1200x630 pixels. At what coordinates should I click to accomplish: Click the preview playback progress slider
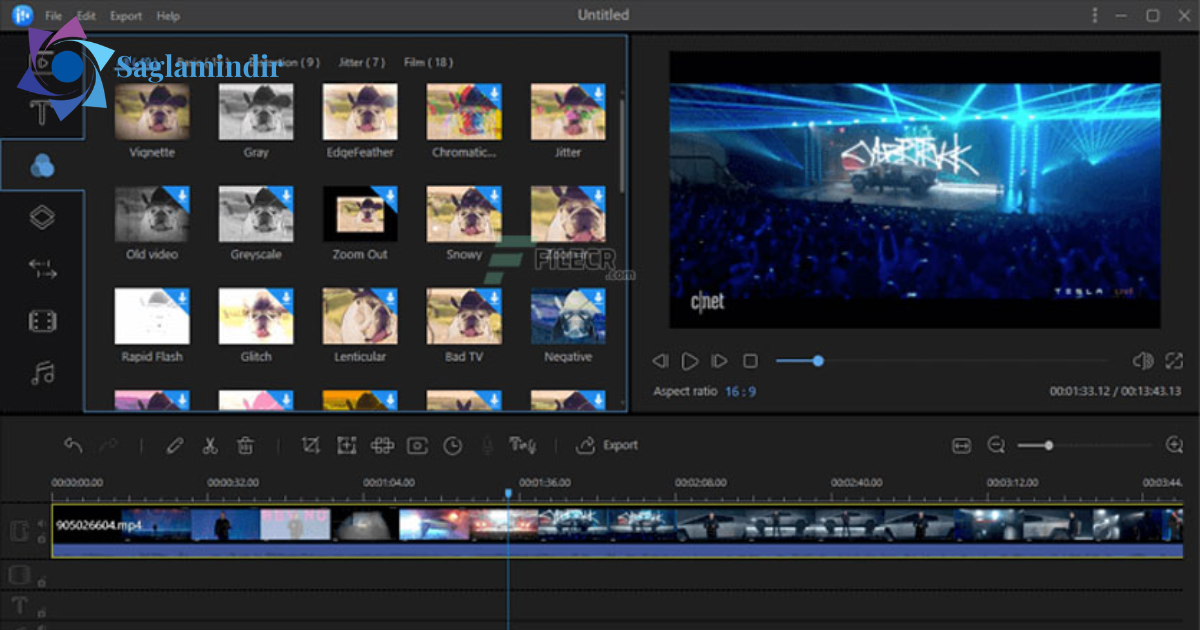(x=942, y=360)
